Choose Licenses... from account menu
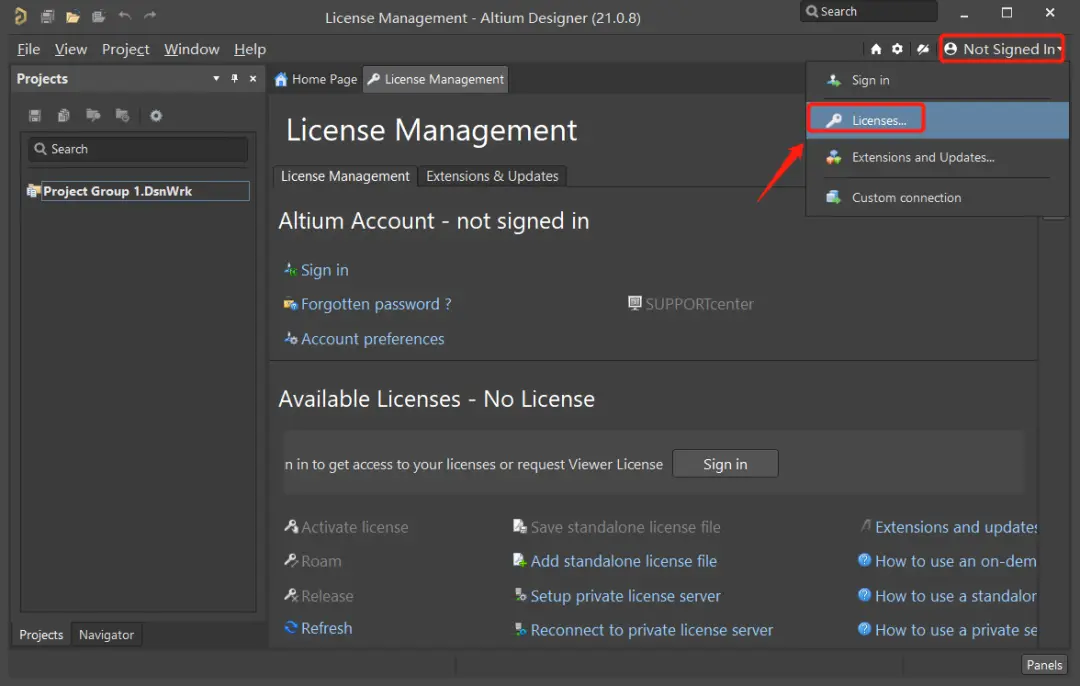This screenshot has width=1080, height=686. 937,121
